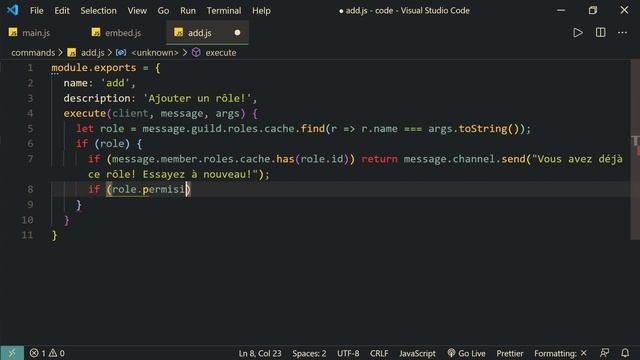Click Formatting status item
Image resolution: width=640 pixels, height=360 pixels.
coord(560,353)
